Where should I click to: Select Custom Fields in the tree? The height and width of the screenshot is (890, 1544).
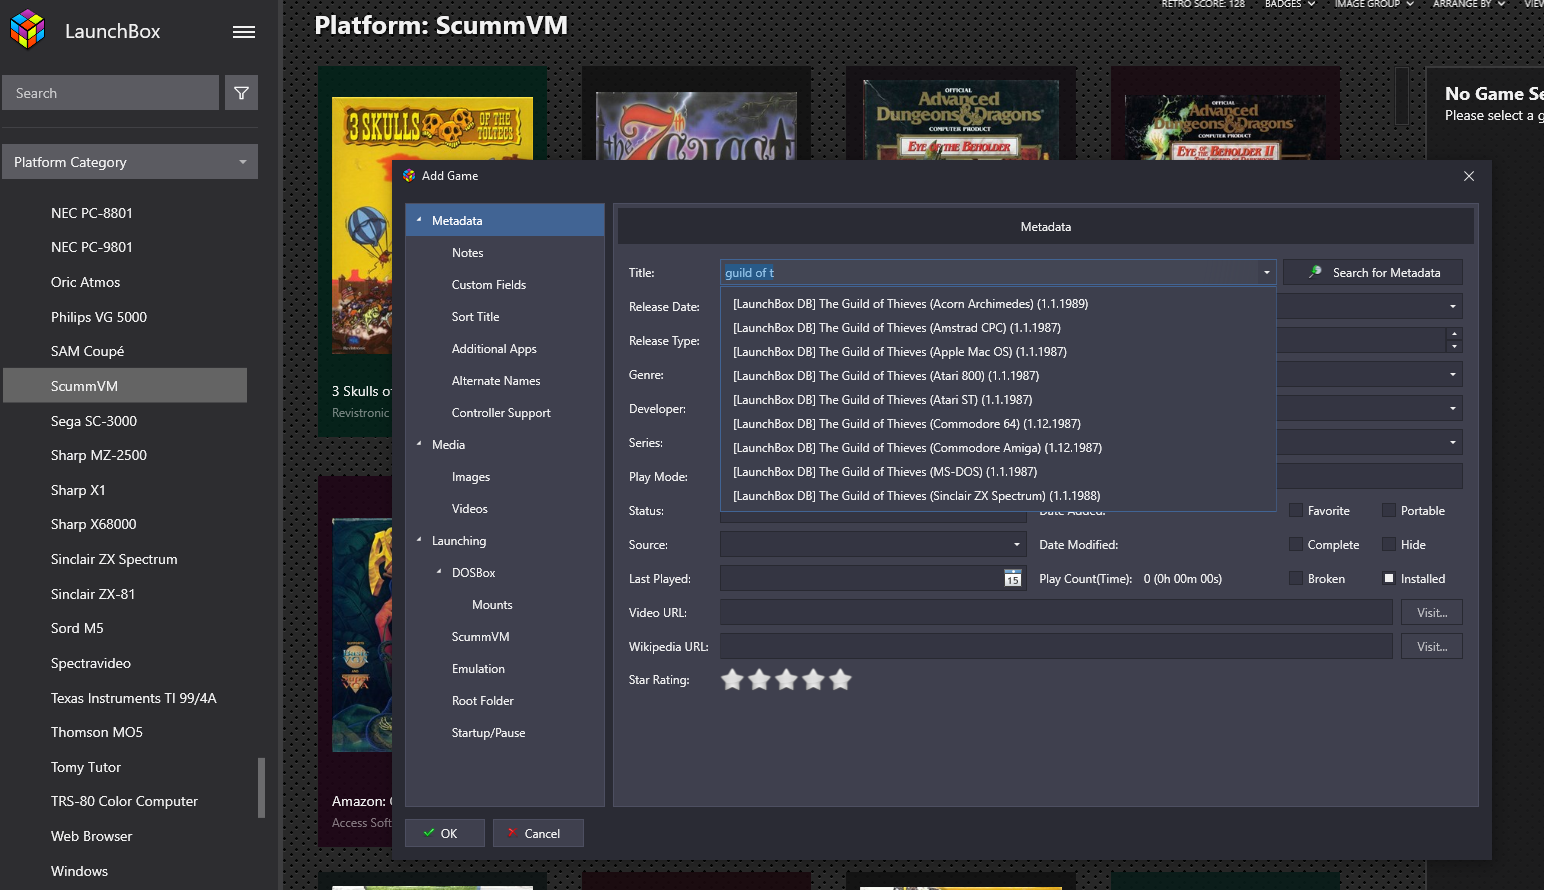click(x=488, y=285)
